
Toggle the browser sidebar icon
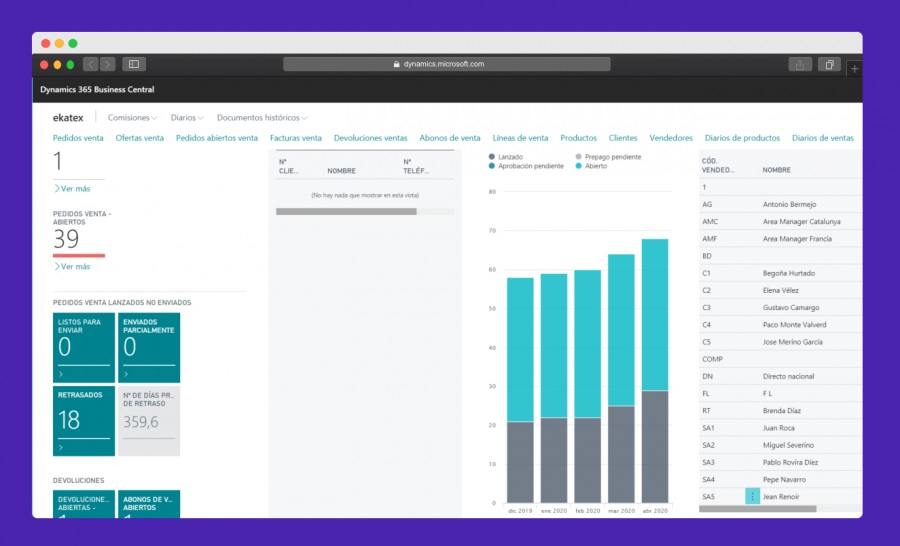(134, 64)
